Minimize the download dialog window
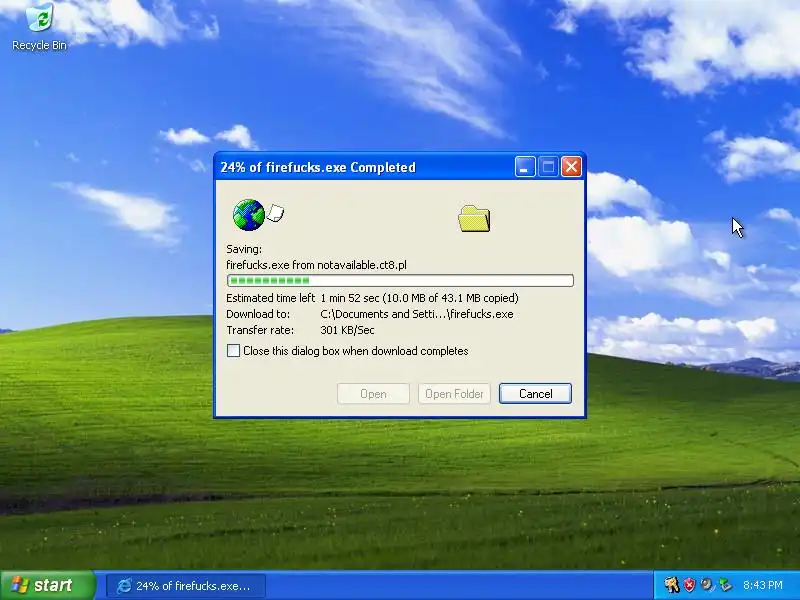 pyautogui.click(x=524, y=167)
